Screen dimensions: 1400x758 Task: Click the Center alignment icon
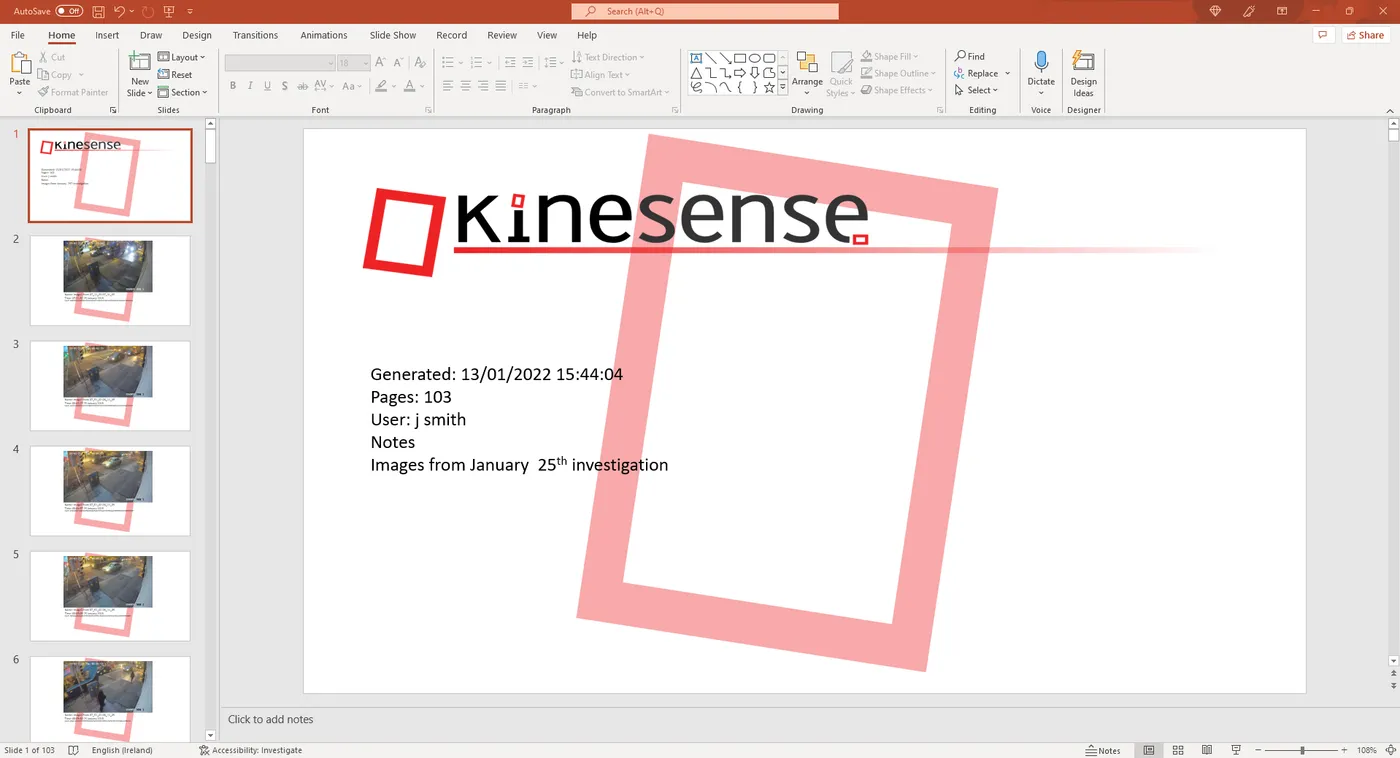click(466, 86)
